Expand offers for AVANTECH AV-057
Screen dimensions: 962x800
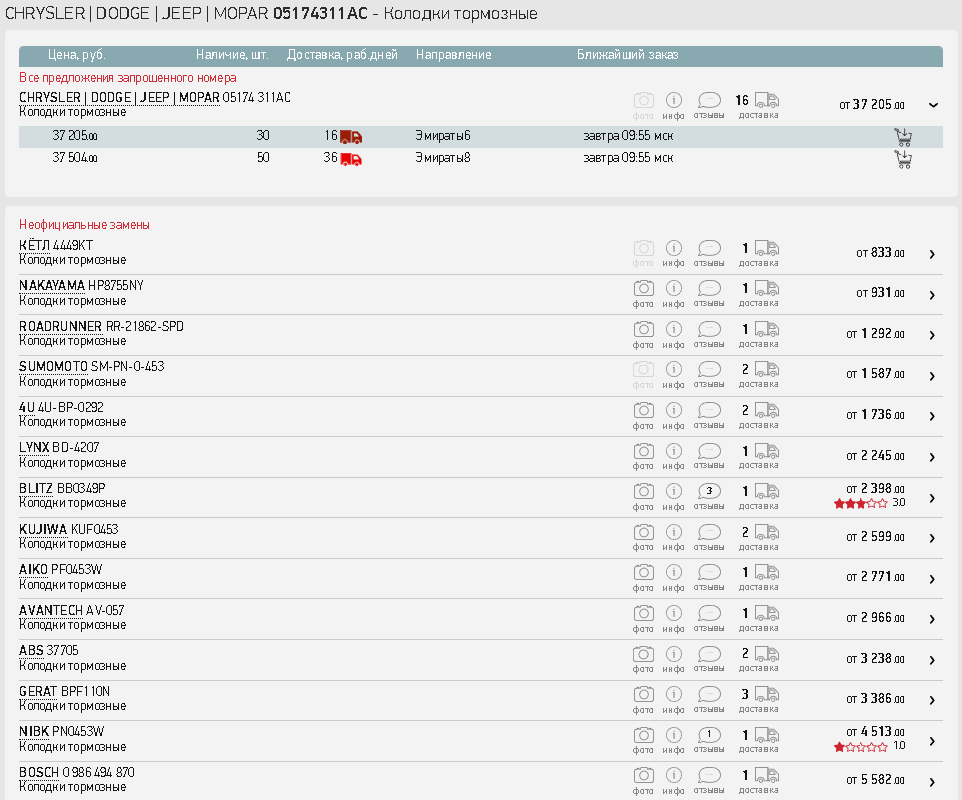[932, 619]
